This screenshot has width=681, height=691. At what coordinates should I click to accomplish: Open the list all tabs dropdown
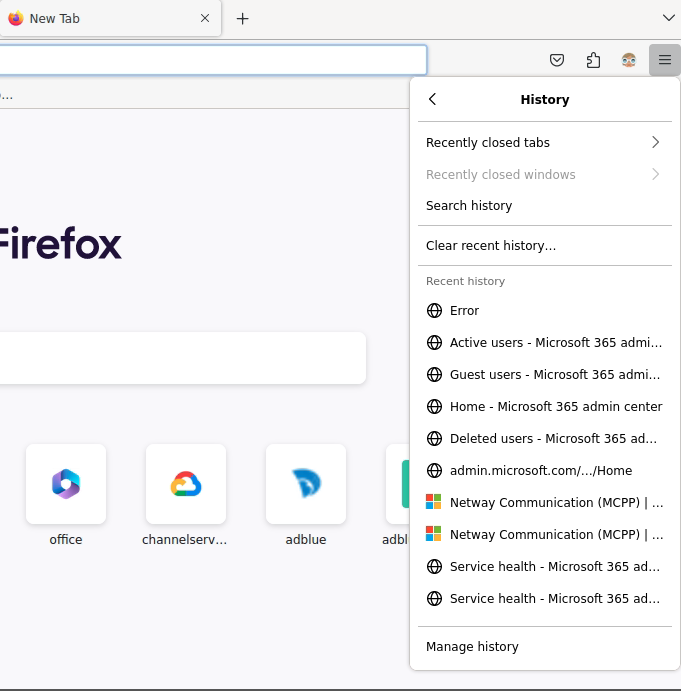click(x=669, y=18)
